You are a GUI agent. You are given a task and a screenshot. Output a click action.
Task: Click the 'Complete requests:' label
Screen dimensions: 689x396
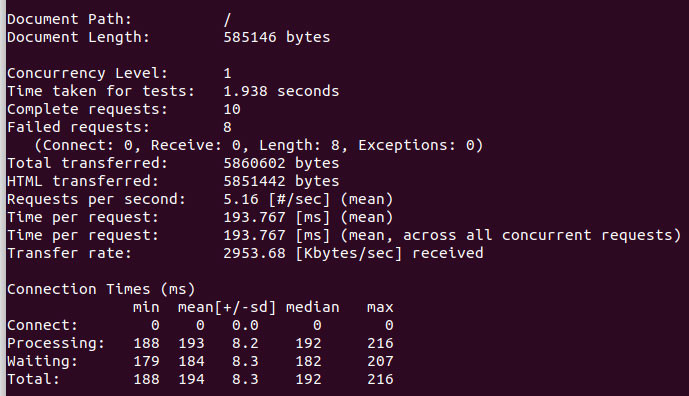coord(87,109)
